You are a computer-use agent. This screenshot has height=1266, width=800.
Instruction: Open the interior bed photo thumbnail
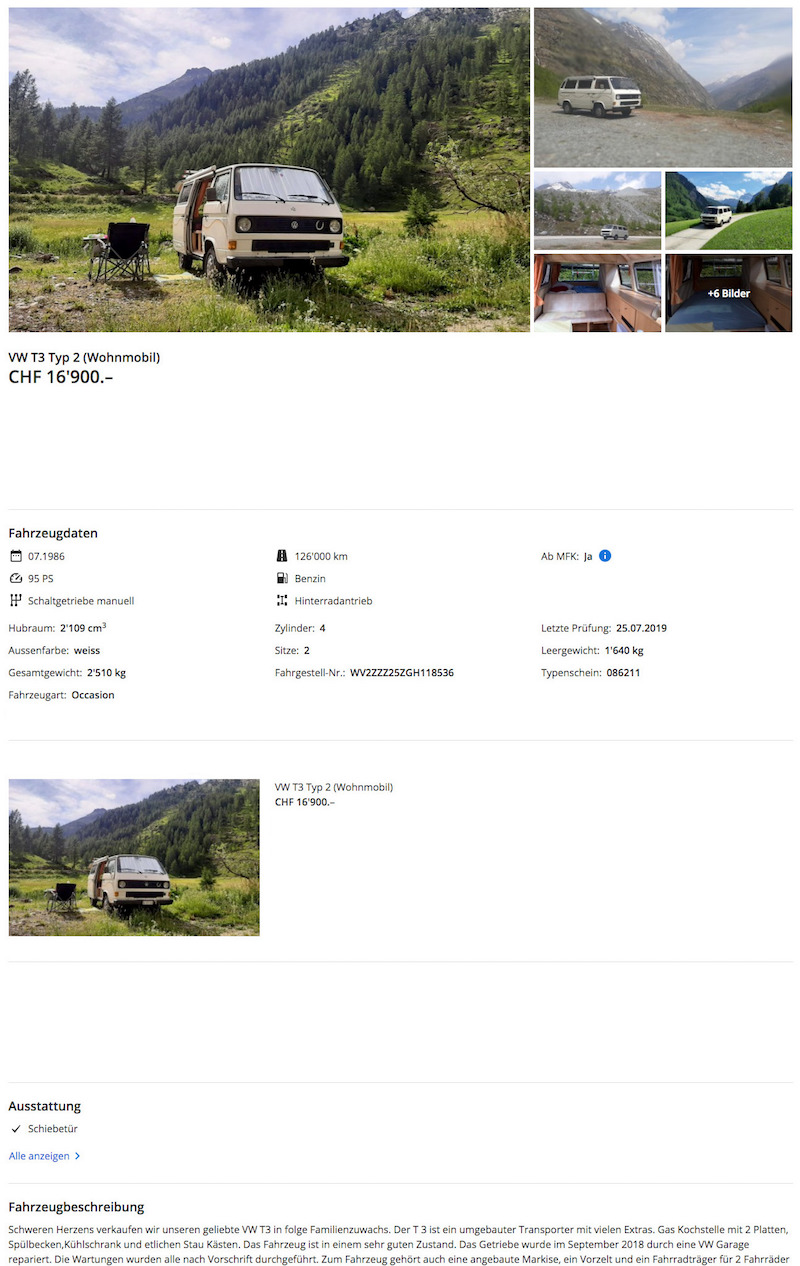[x=597, y=293]
